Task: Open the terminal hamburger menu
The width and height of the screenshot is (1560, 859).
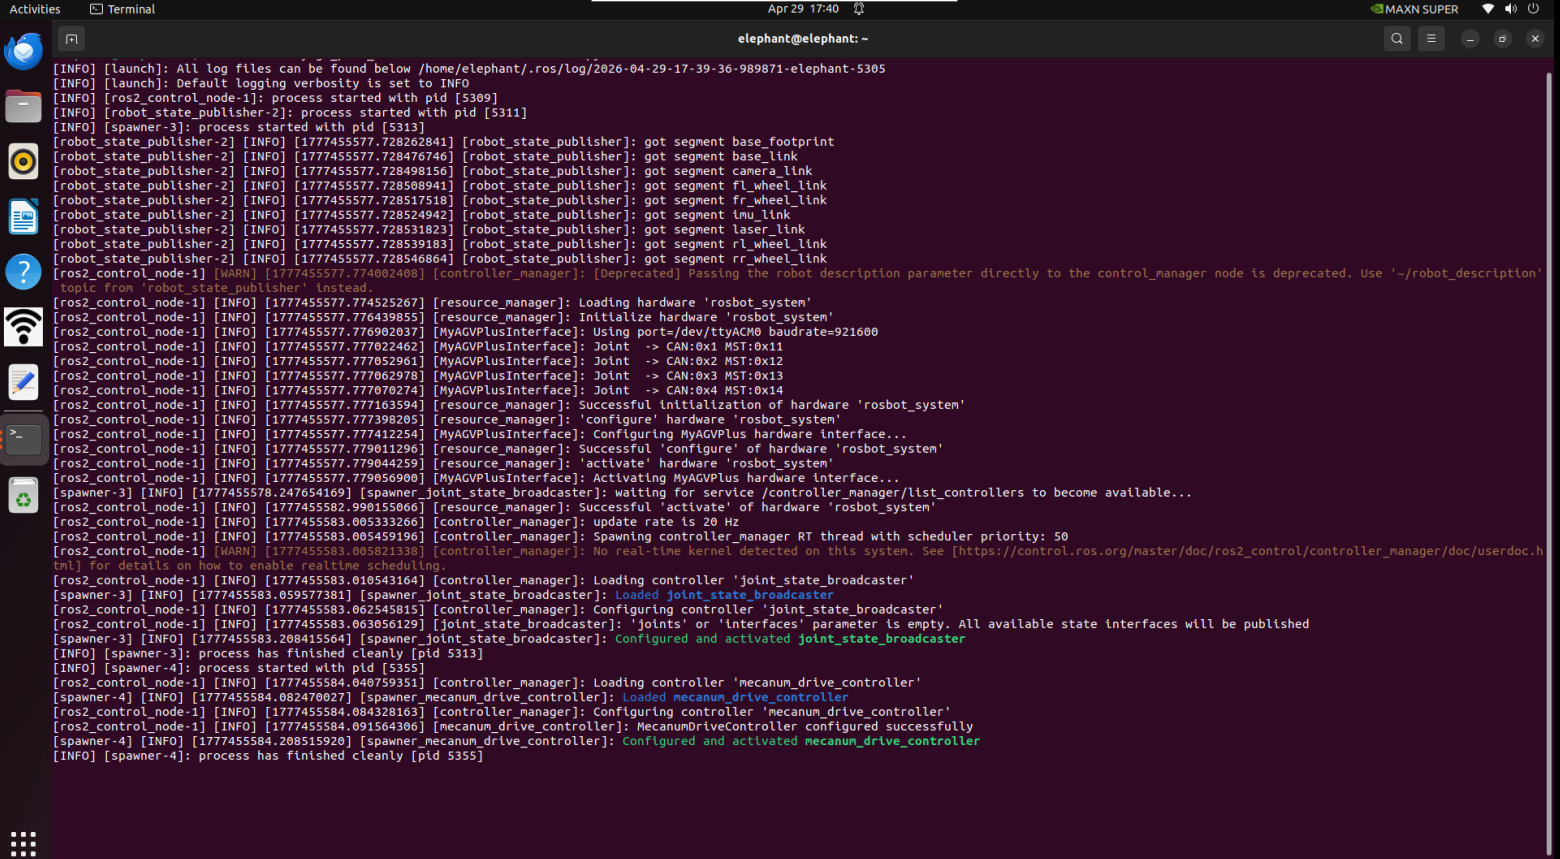Action: tap(1431, 39)
